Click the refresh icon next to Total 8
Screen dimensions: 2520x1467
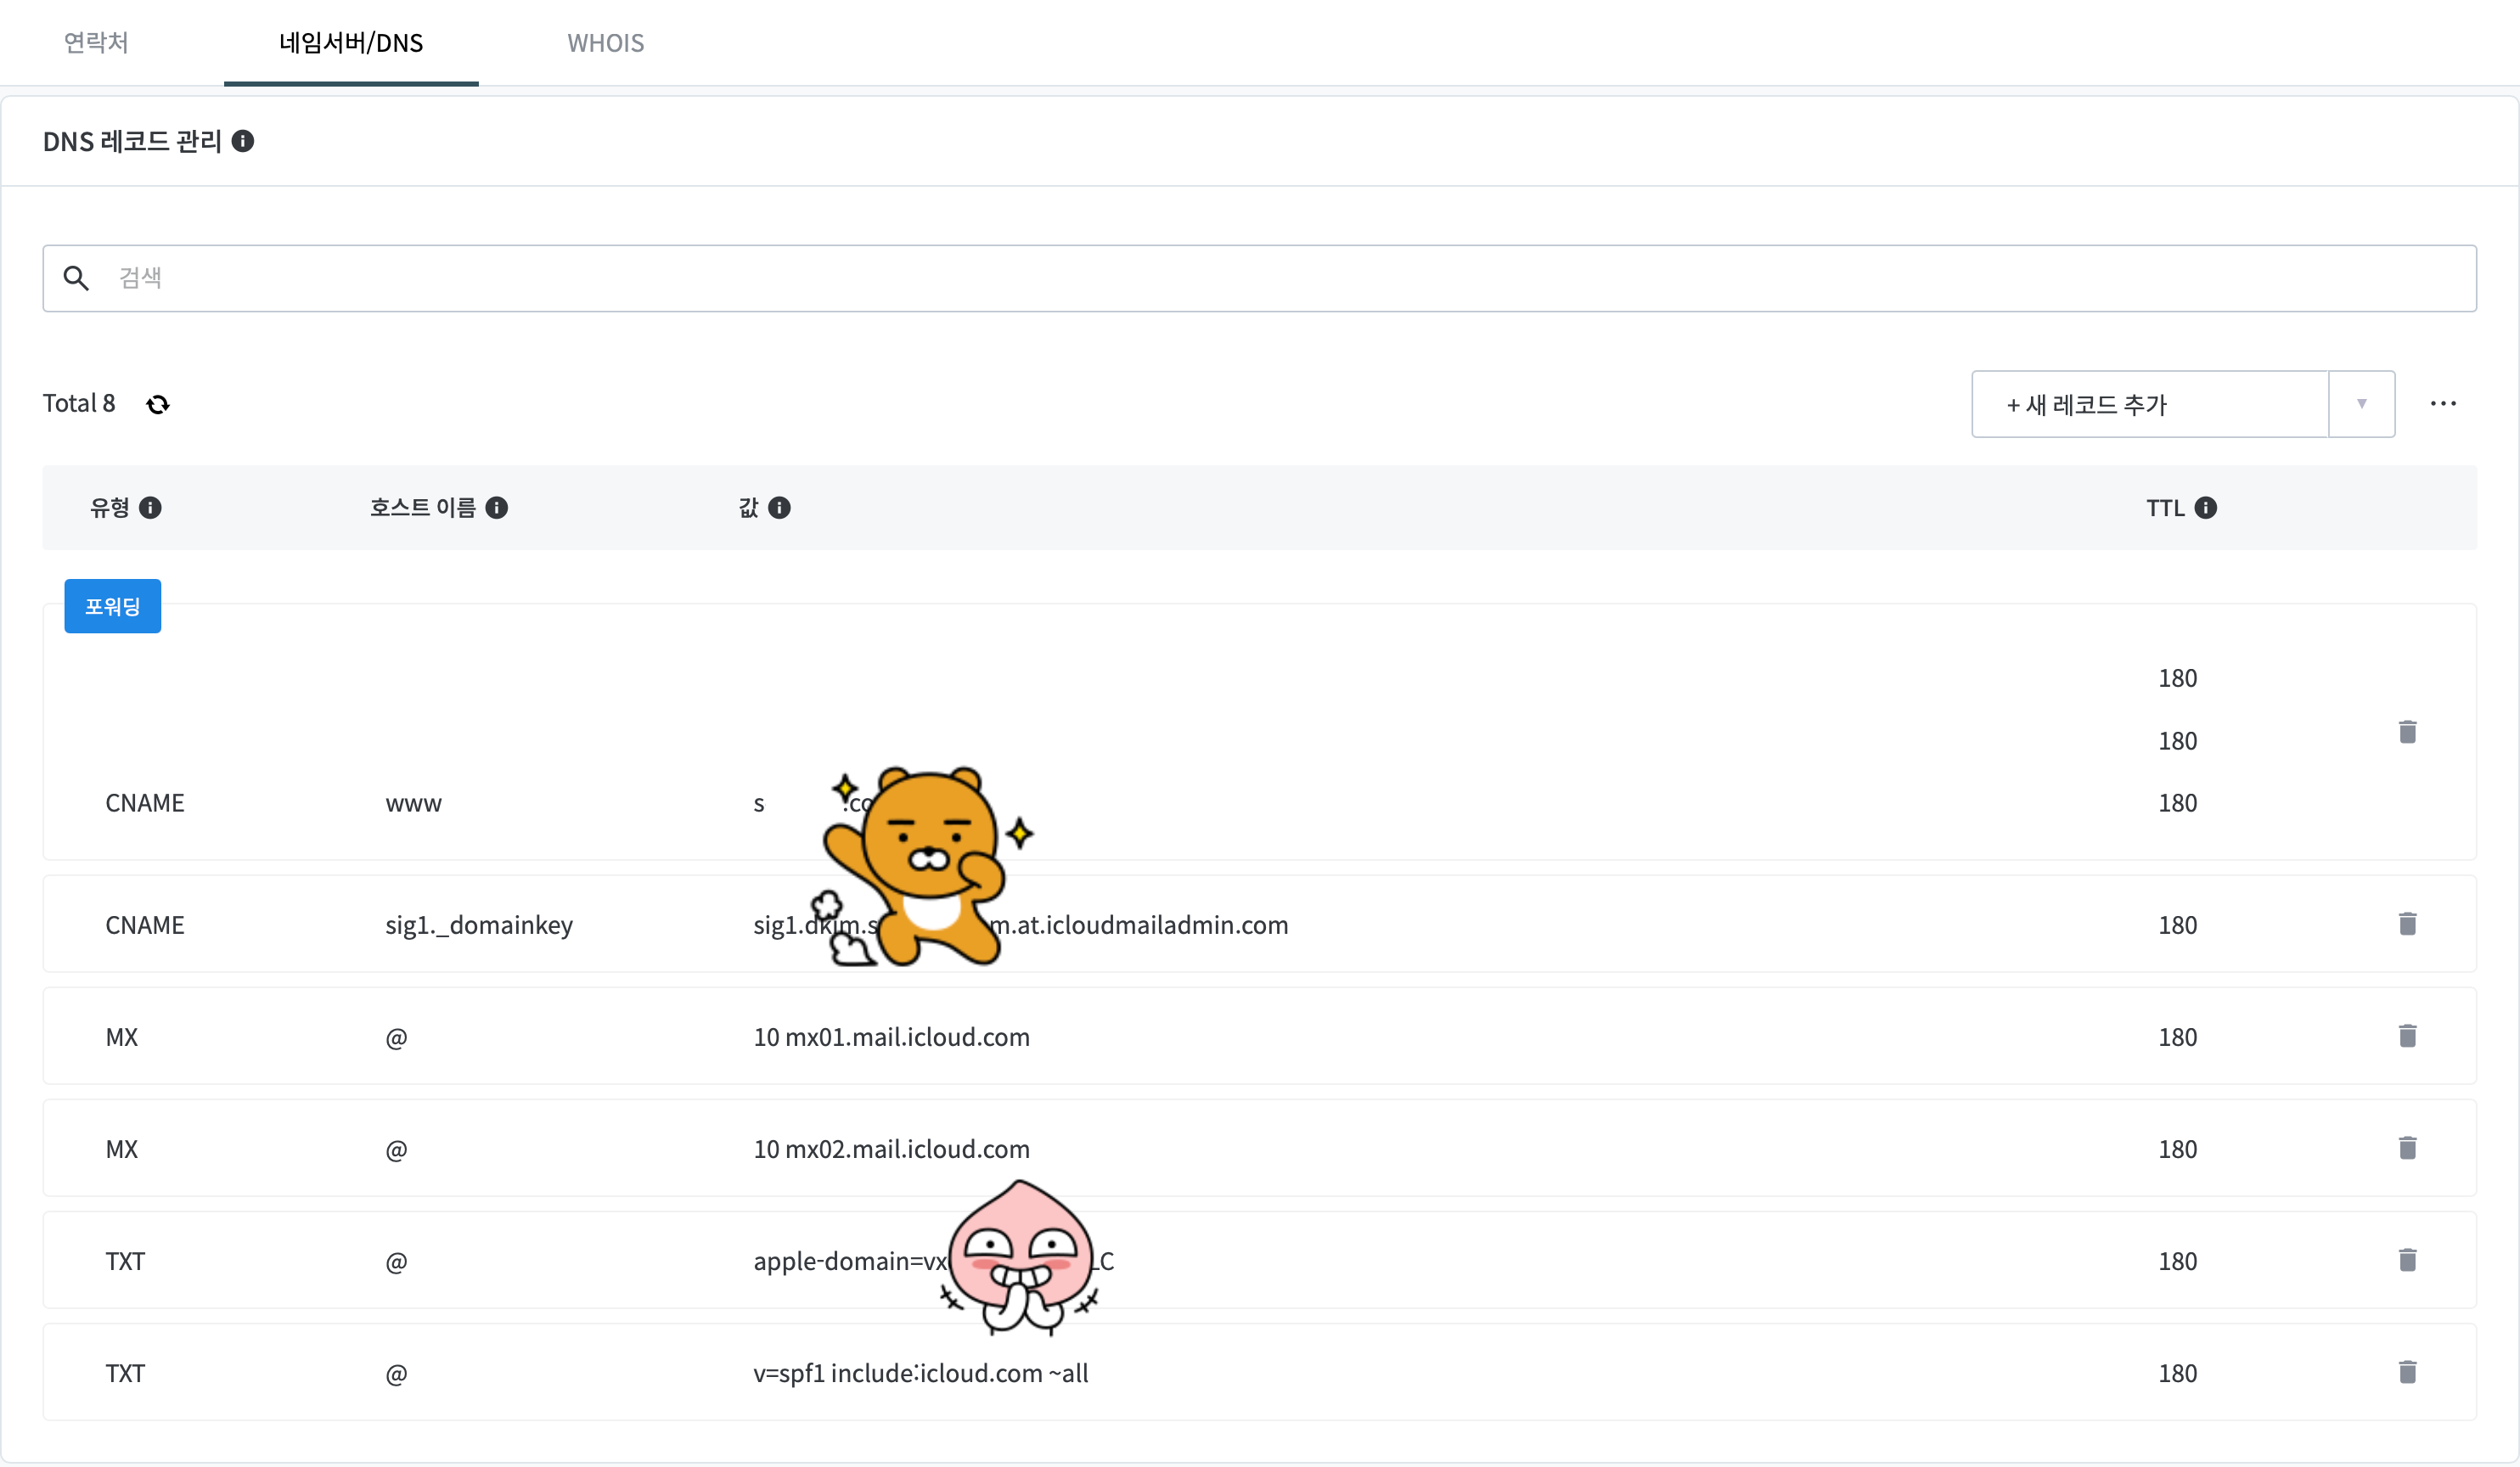click(x=158, y=404)
